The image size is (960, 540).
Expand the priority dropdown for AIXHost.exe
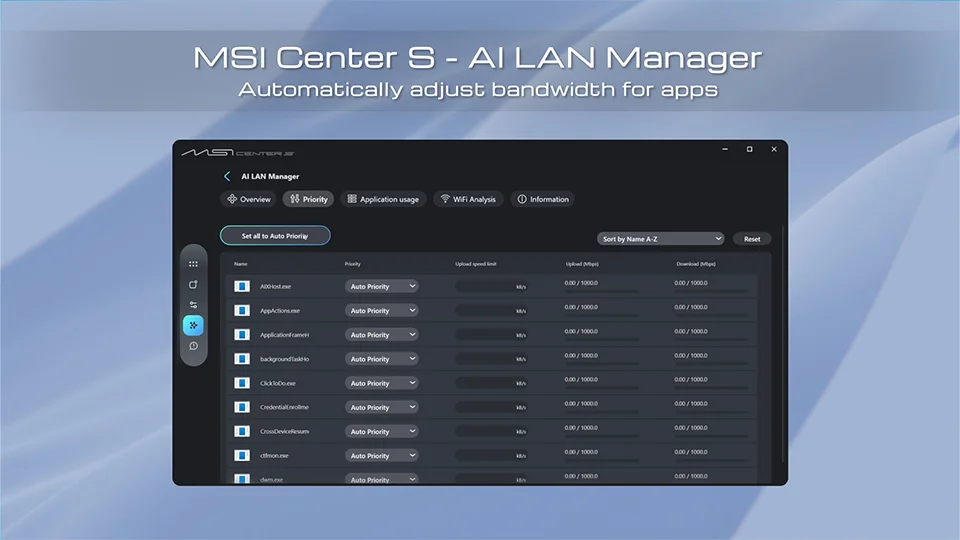[382, 287]
